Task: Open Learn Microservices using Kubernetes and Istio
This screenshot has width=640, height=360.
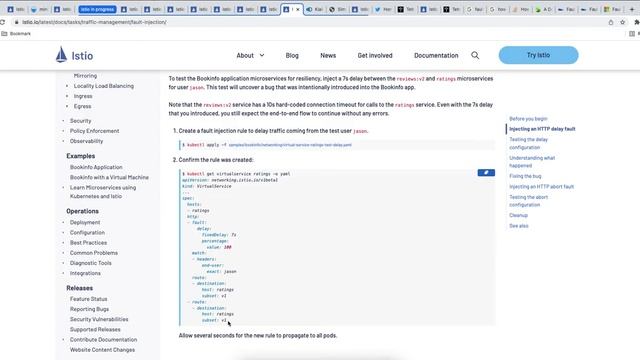Action: click(103, 192)
